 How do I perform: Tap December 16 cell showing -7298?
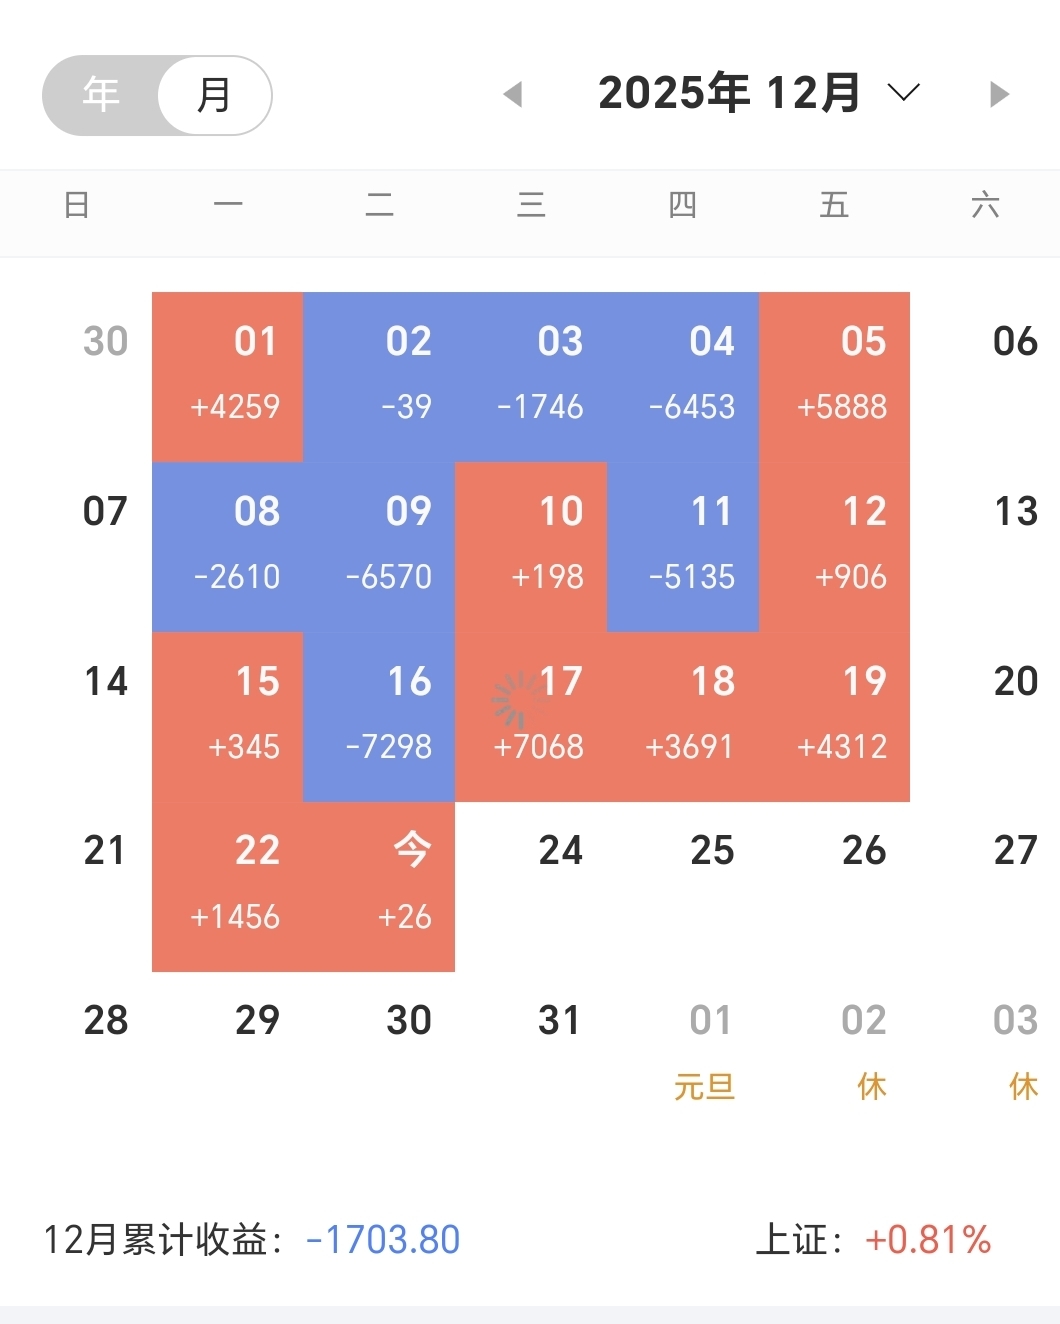[380, 716]
